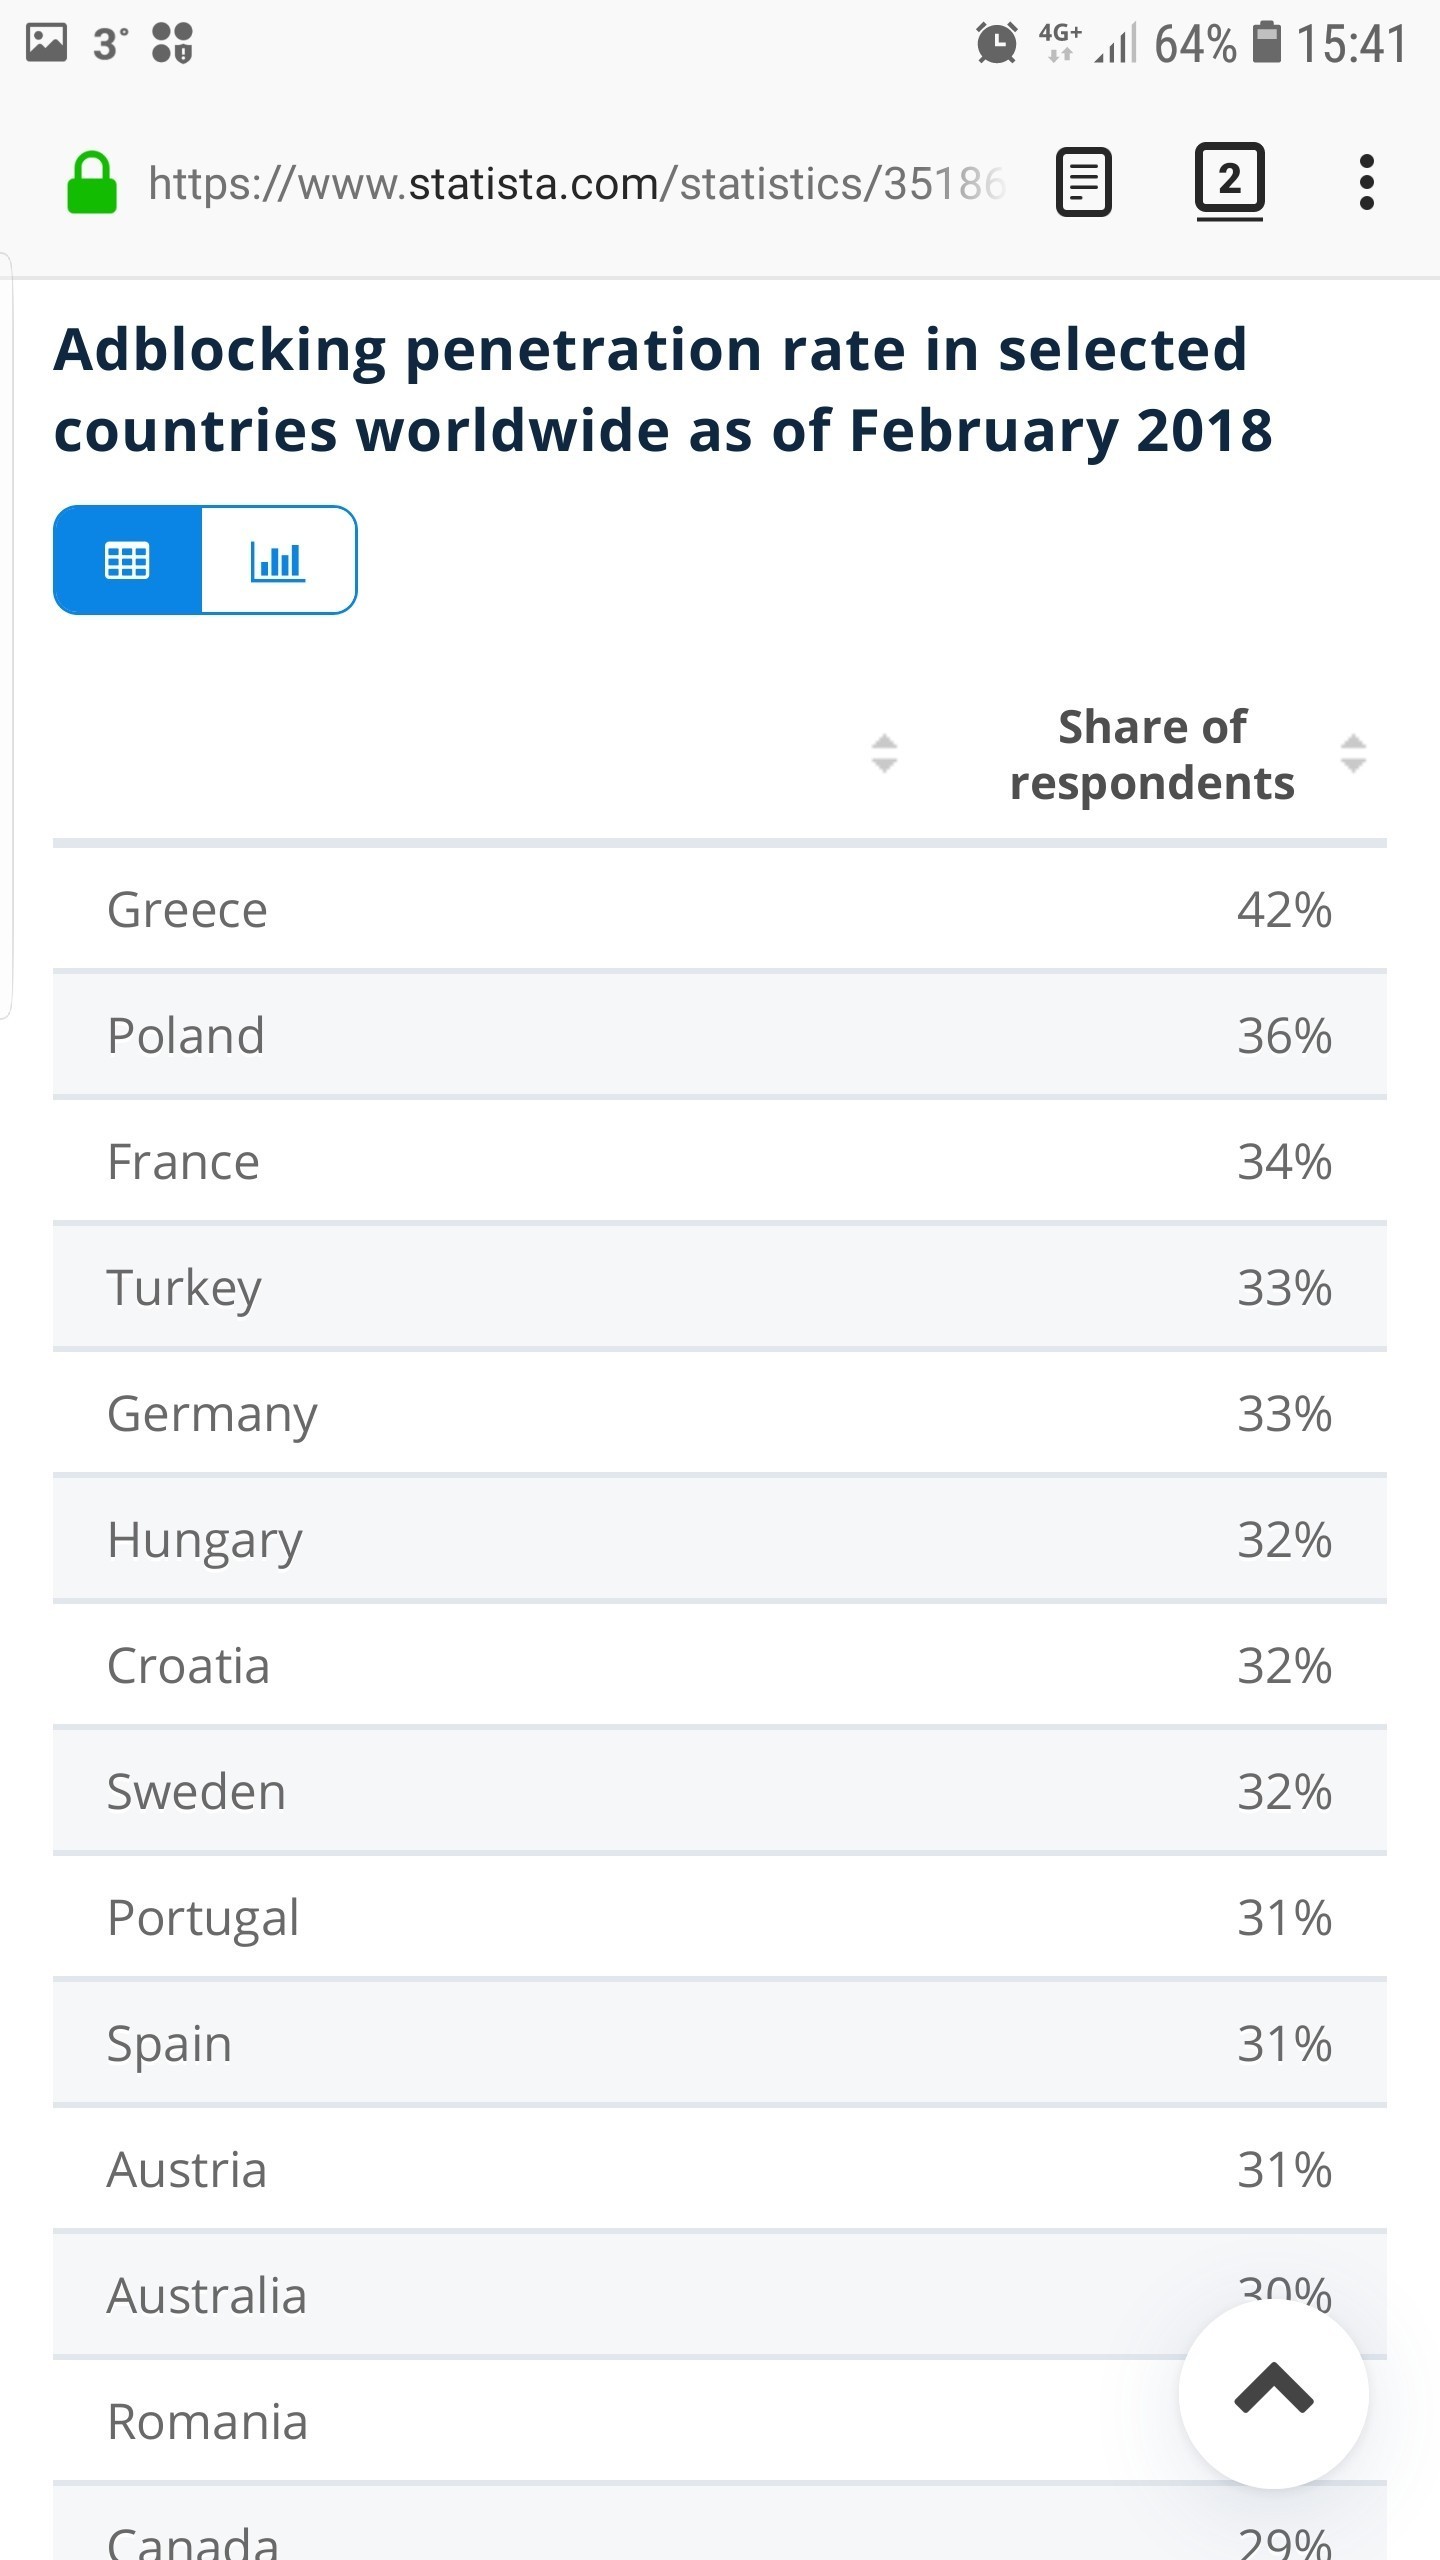Tap the Adblocking penetration rate title
Image resolution: width=1440 pixels, height=2560 pixels.
662,389
